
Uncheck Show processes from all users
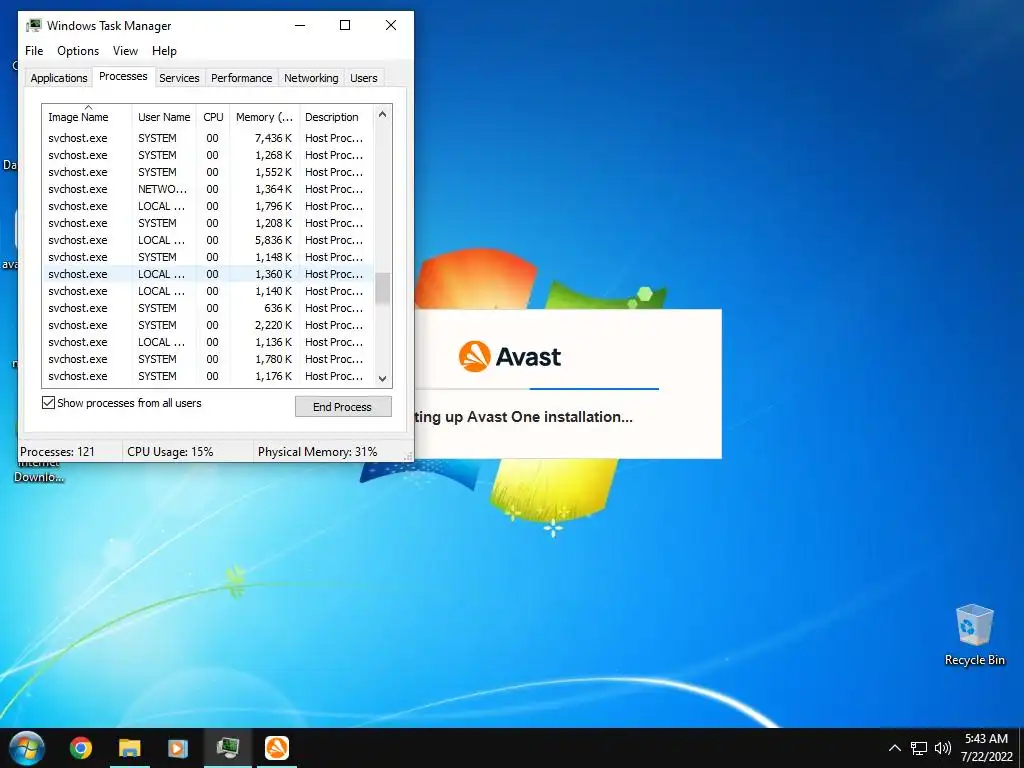tap(48, 403)
